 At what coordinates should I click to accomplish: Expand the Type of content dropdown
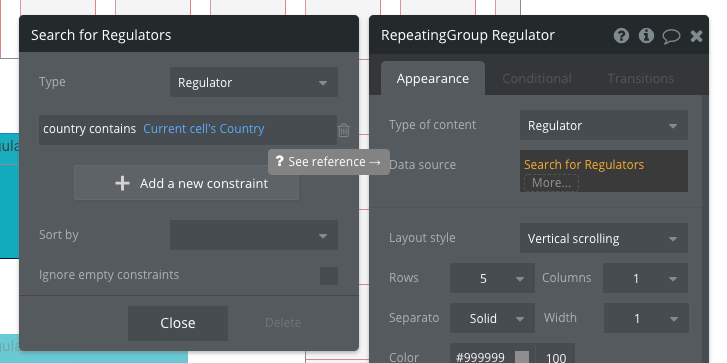604,125
